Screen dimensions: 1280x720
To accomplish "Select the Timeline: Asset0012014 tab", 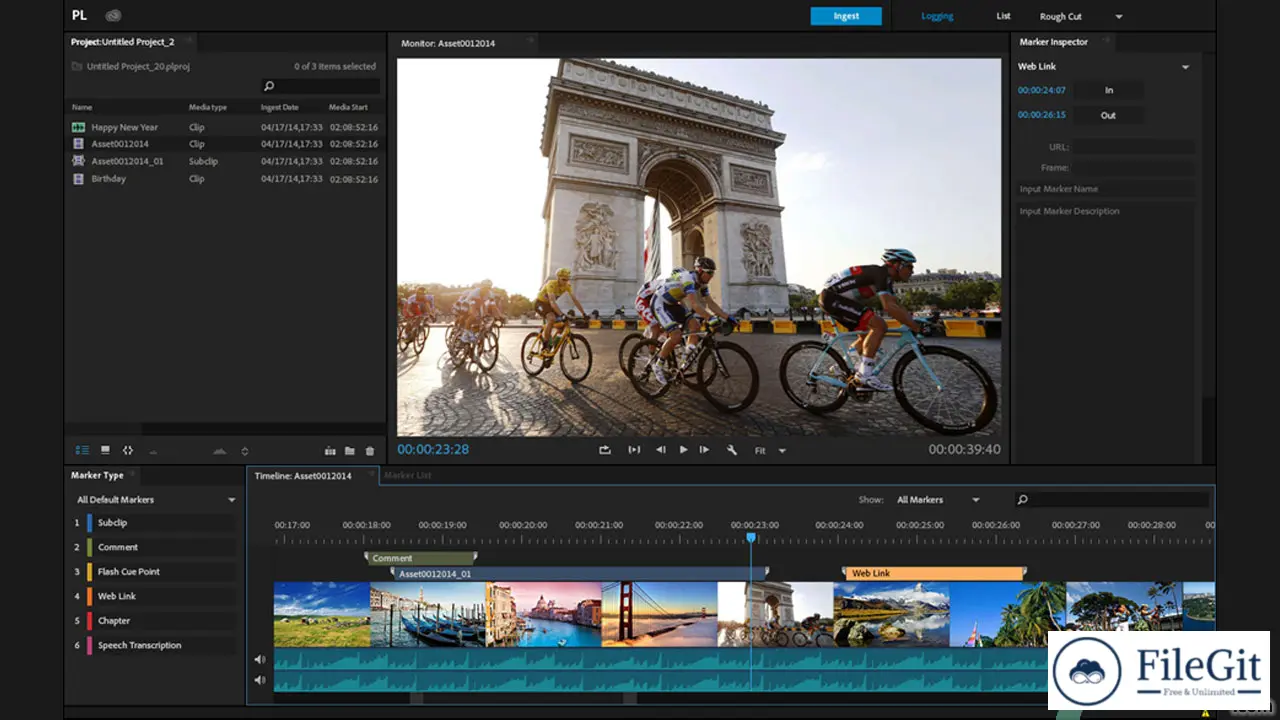I will 303,476.
